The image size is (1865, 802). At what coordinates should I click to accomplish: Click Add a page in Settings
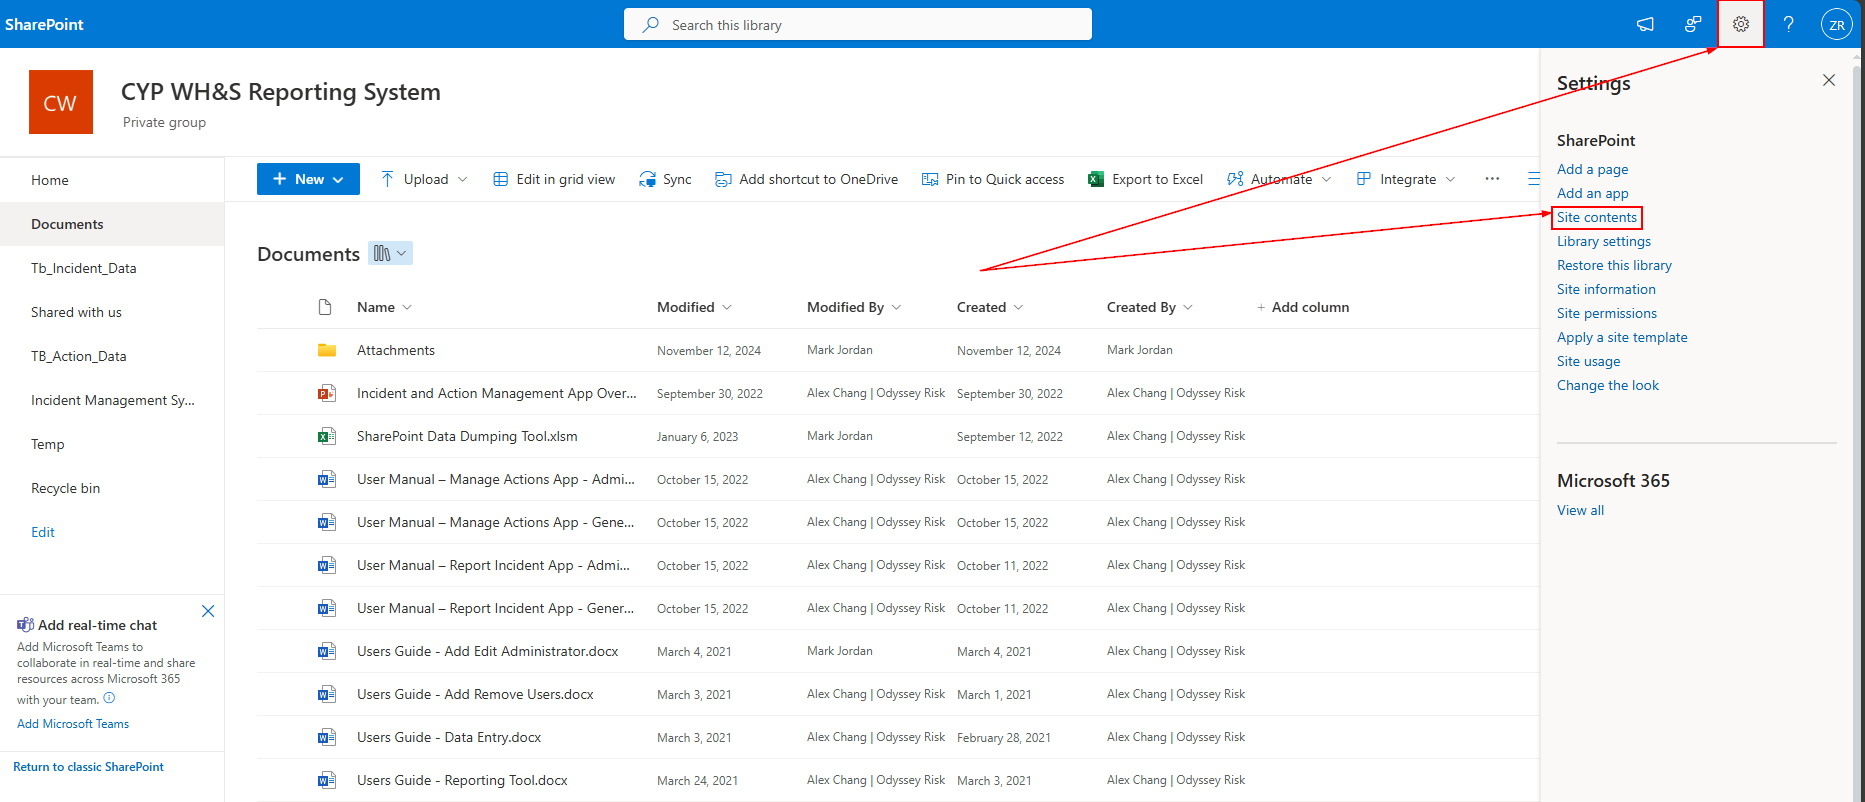pos(1592,169)
